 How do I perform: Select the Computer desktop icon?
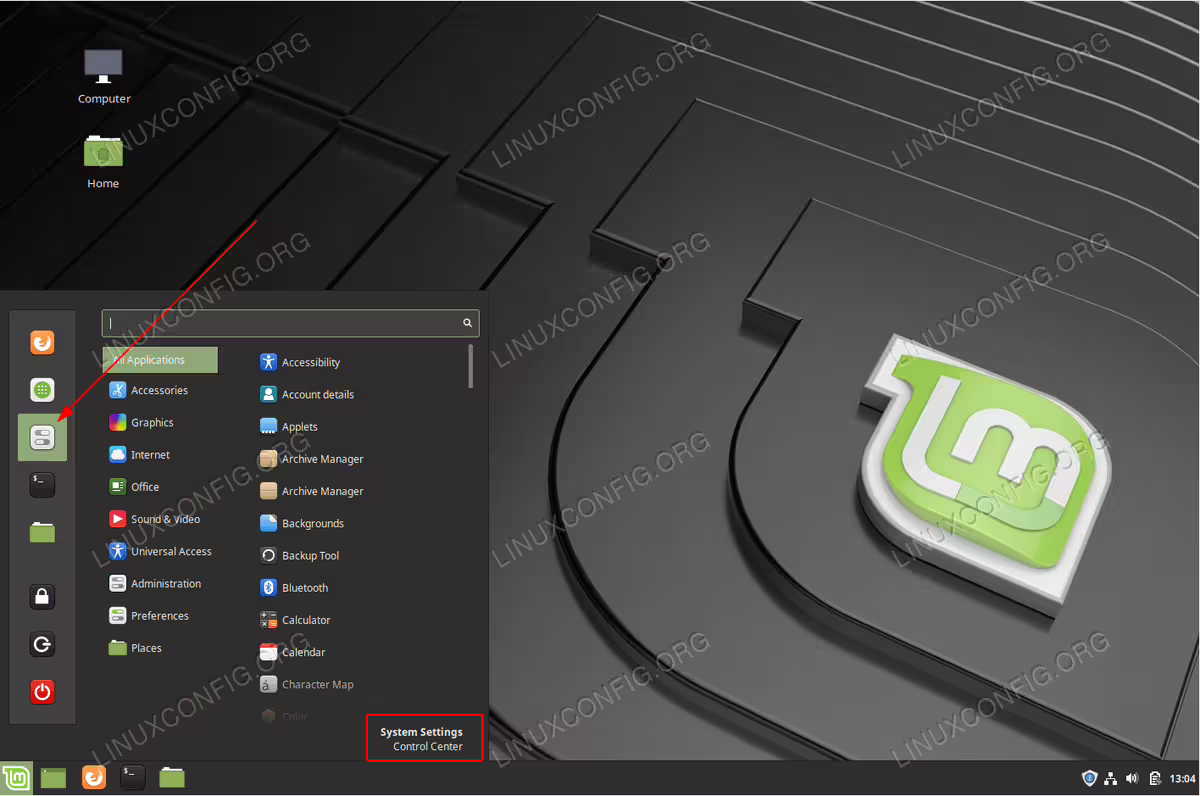tap(104, 76)
